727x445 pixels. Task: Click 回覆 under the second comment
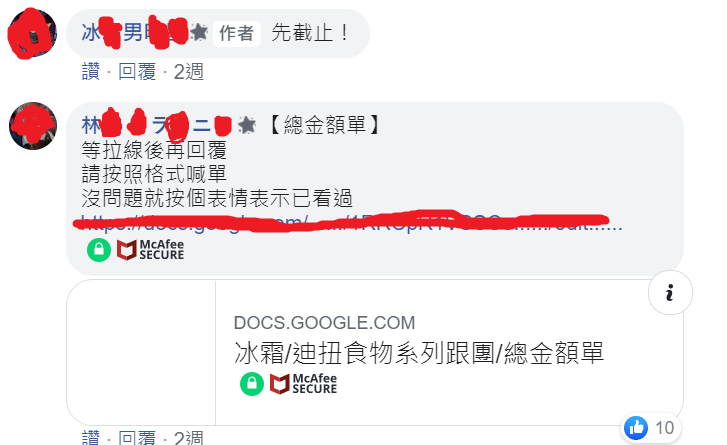[x=137, y=438]
